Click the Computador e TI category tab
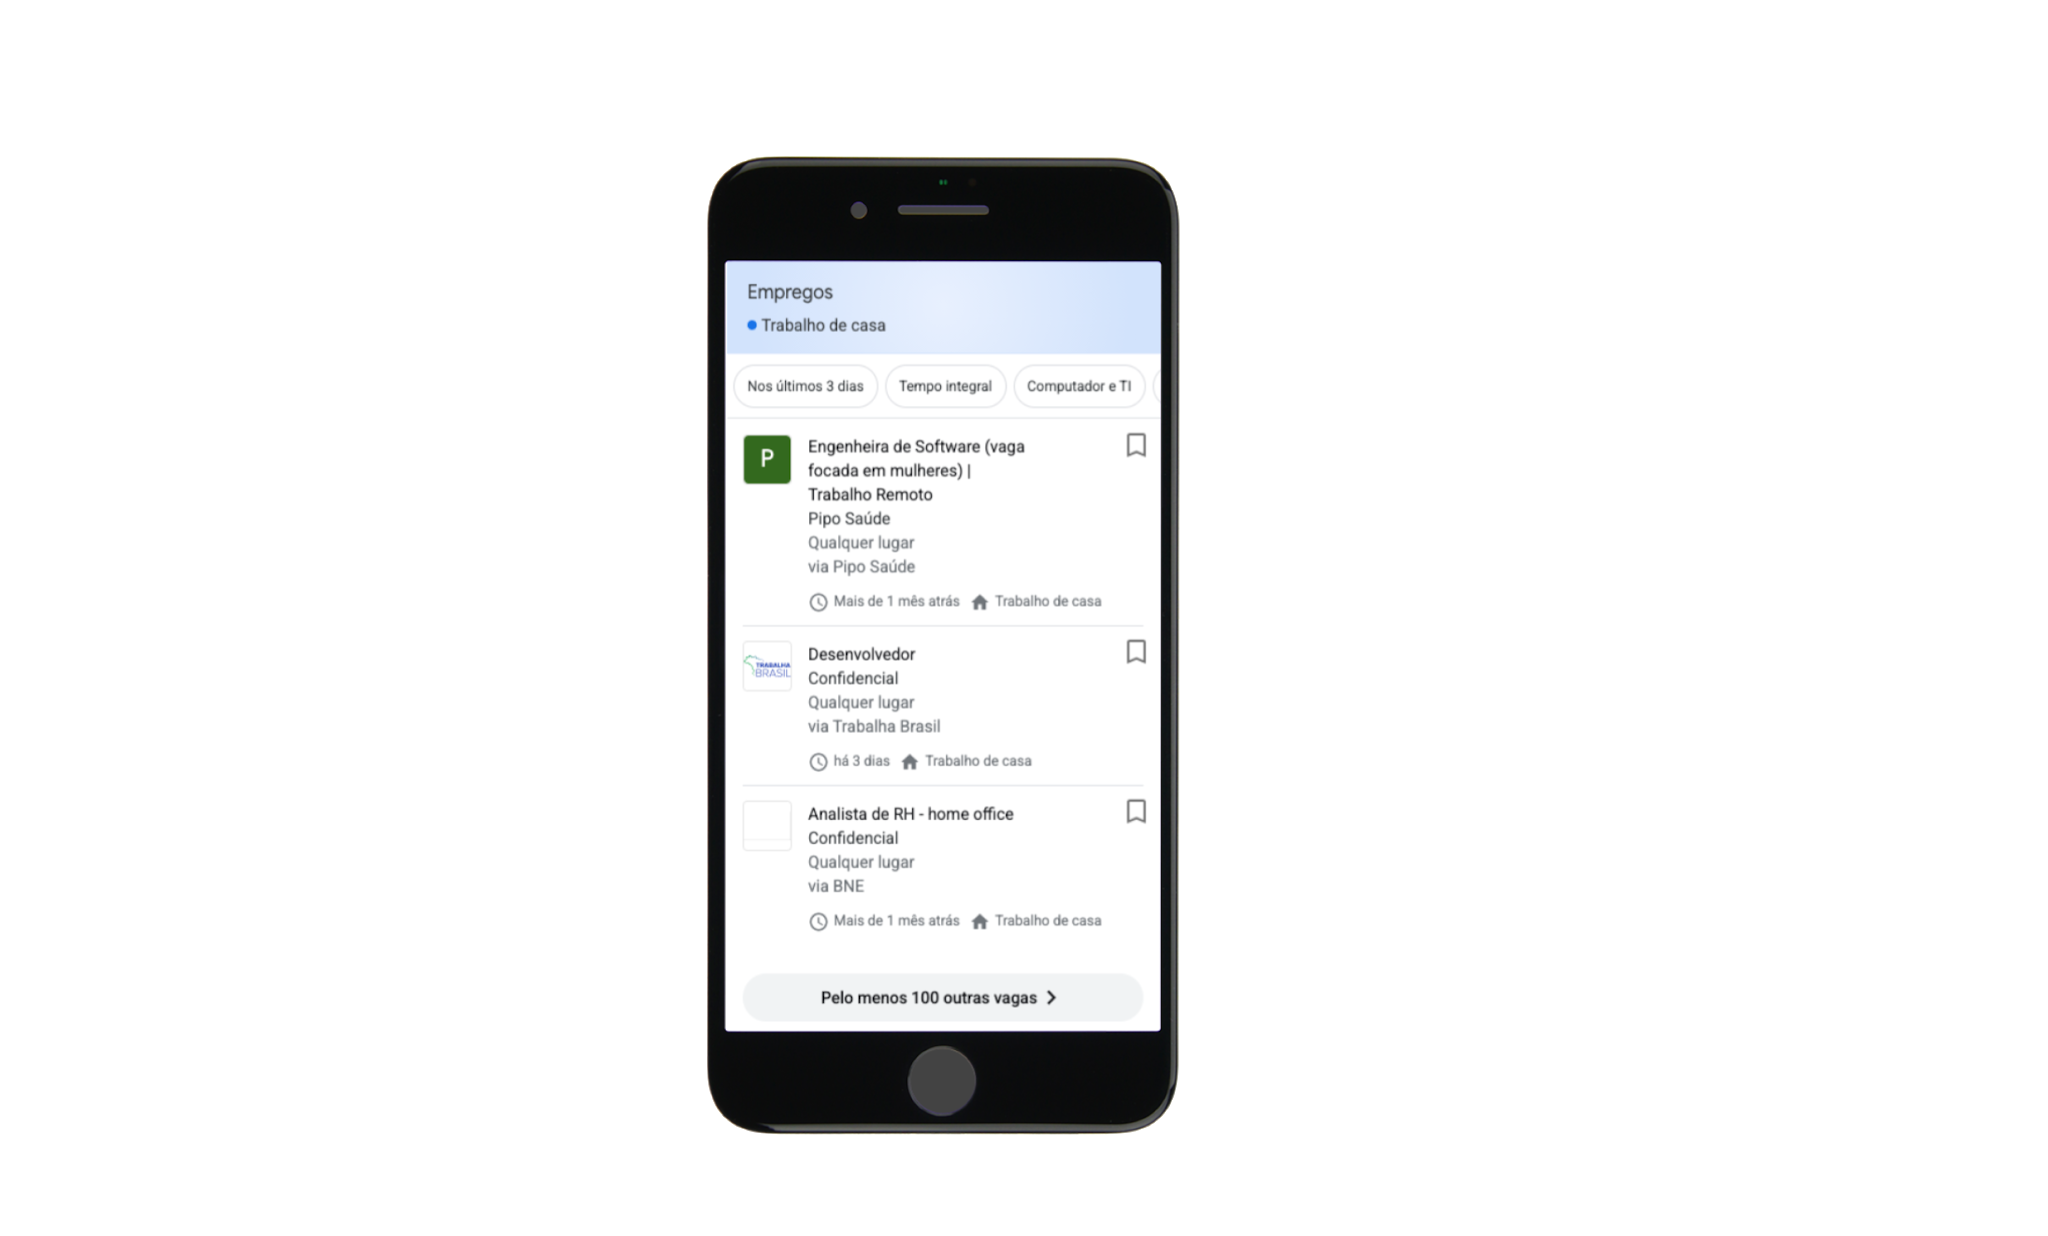This screenshot has width=2048, height=1236. click(1080, 385)
